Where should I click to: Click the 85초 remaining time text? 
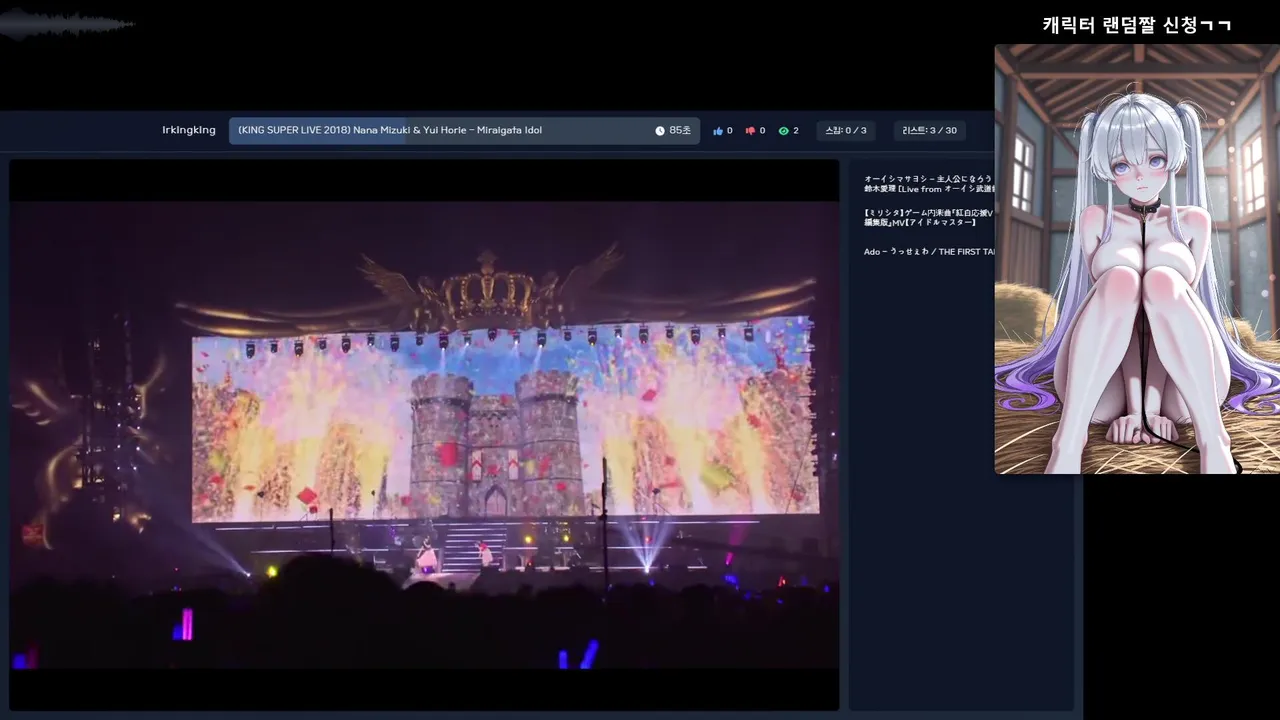pyautogui.click(x=680, y=131)
